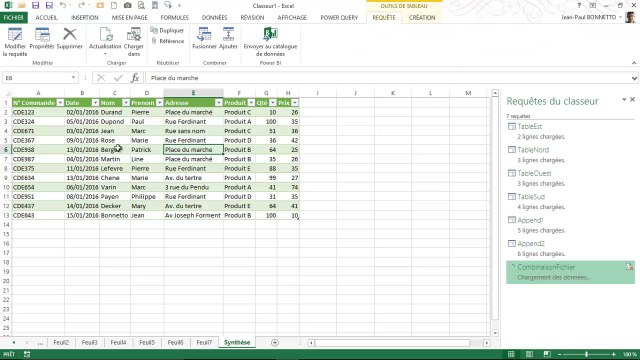This screenshot has width=640, height=360.
Task: Click undo icon in quick access toolbar
Action: click(x=62, y=5)
